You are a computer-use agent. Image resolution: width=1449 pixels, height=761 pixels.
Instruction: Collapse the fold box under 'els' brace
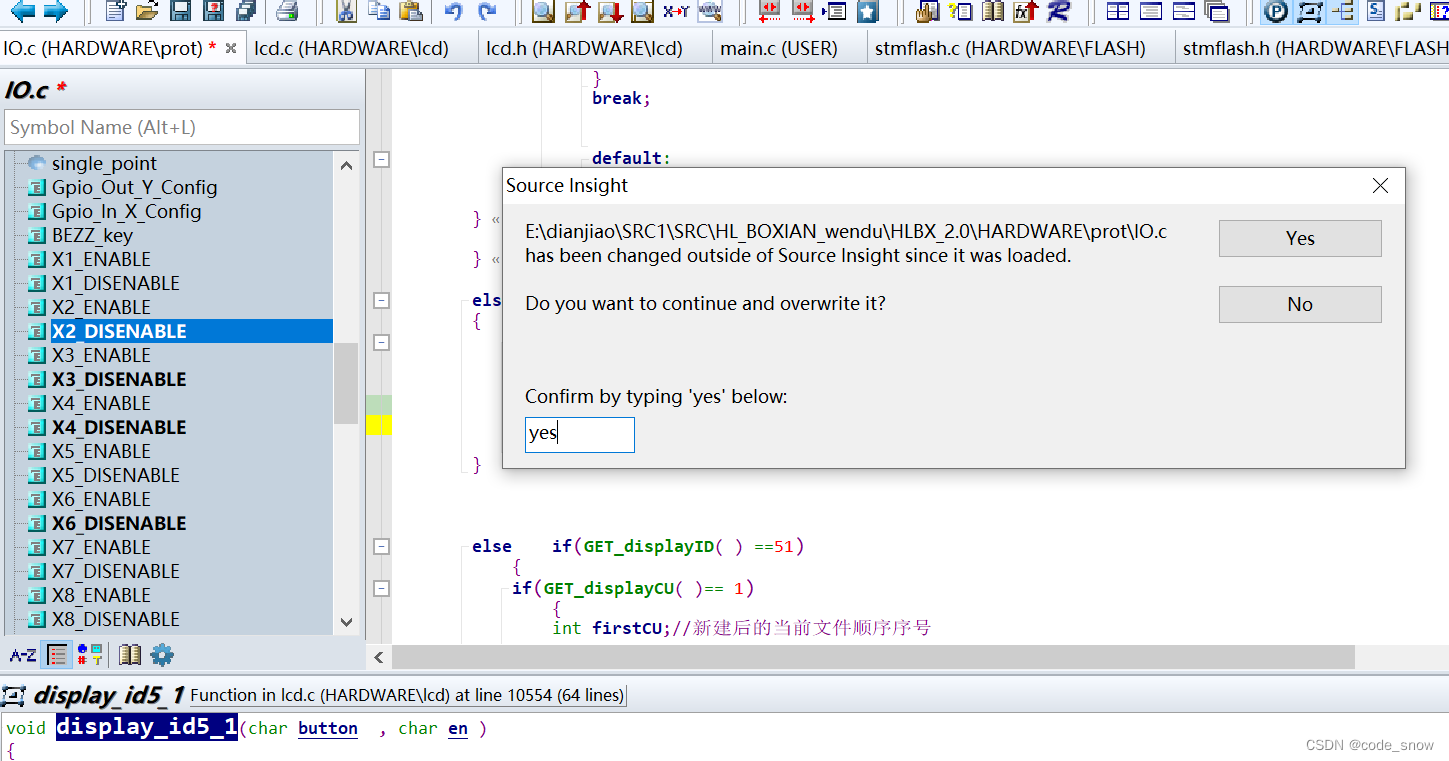click(381, 342)
